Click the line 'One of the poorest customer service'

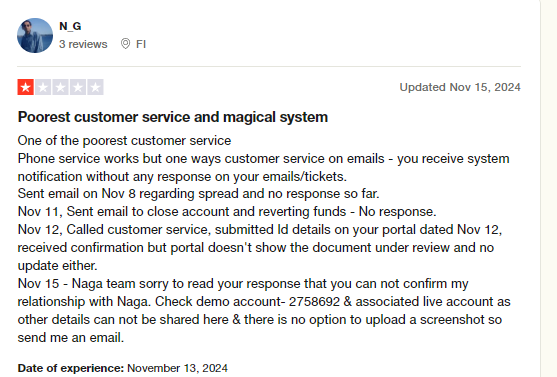tap(124, 141)
